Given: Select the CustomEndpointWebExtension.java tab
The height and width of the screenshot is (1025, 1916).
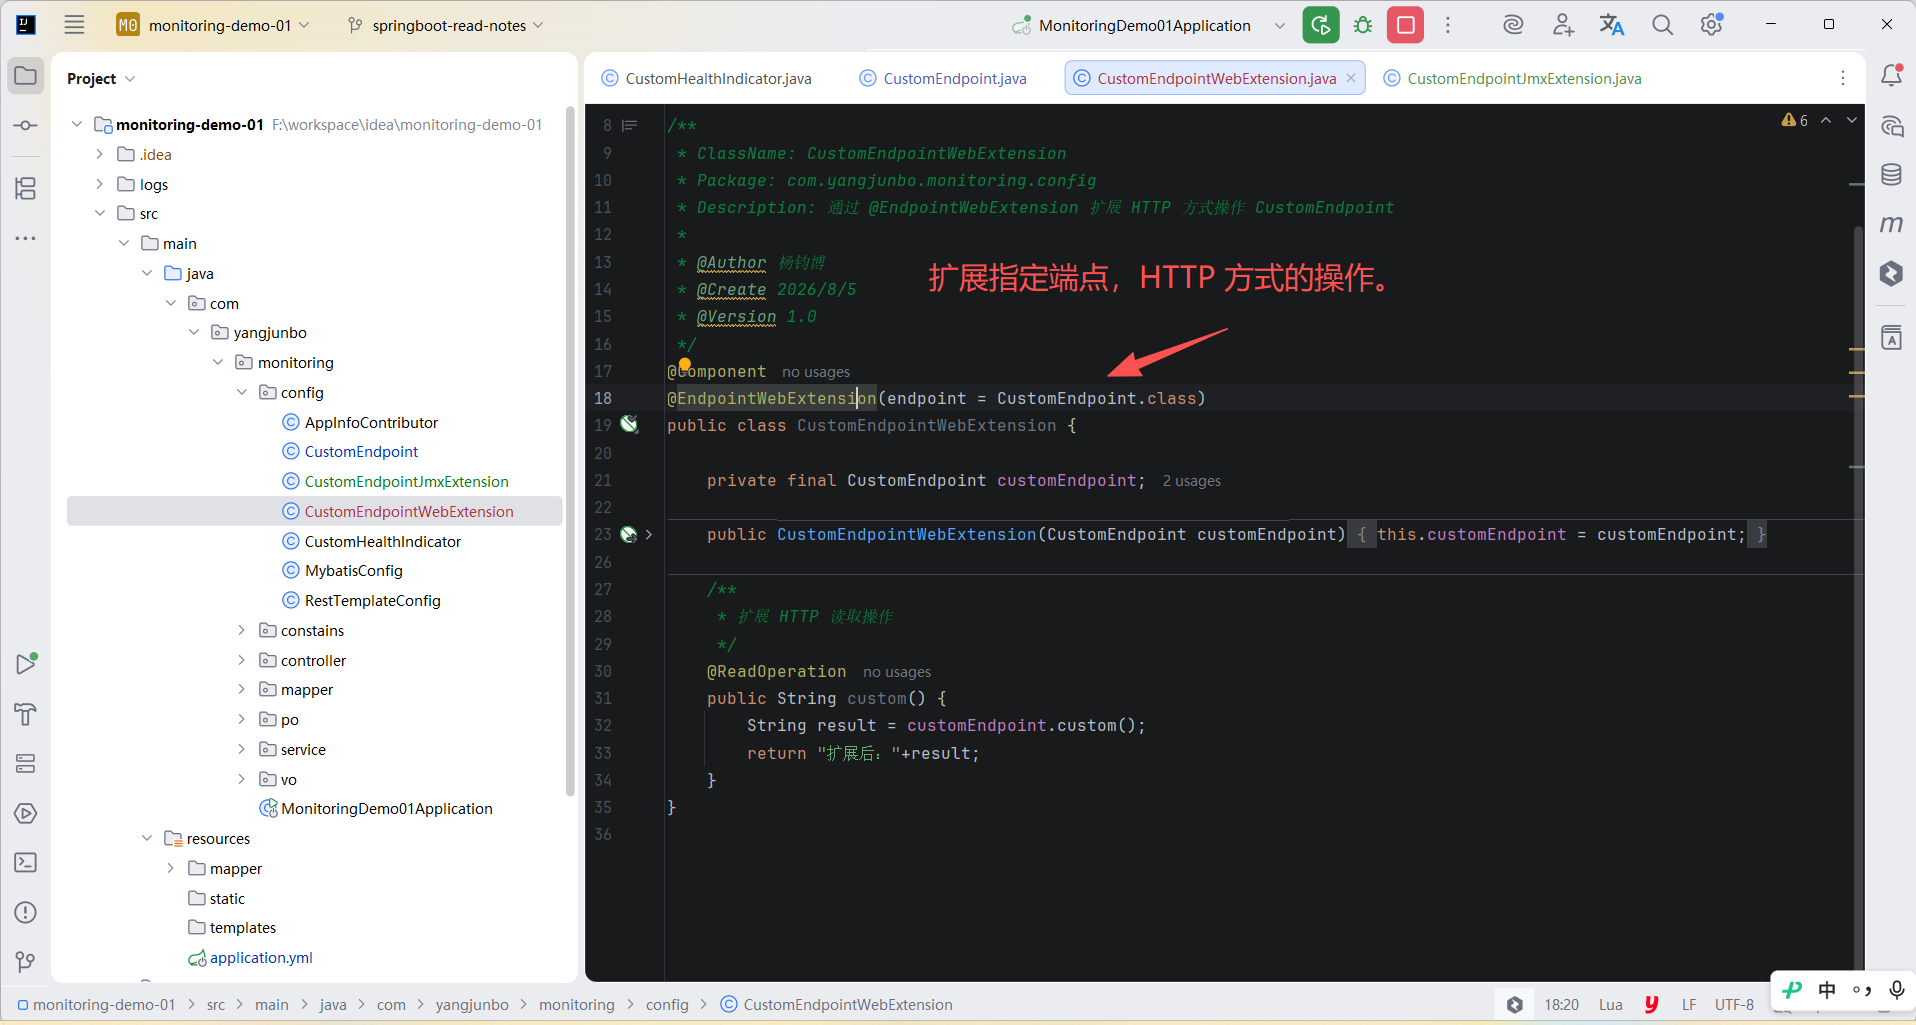Looking at the screenshot, I should point(1216,78).
